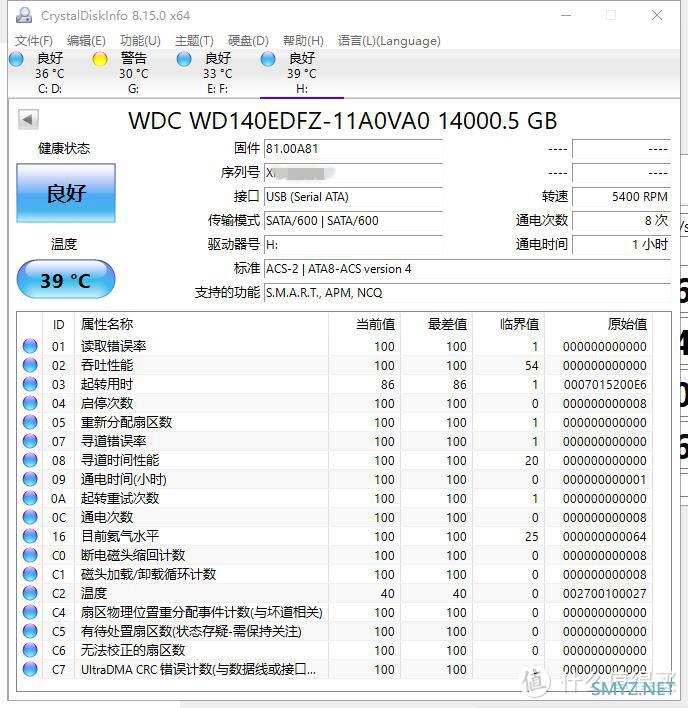Click the blurred 序列号 serial number field
The height and width of the screenshot is (708, 688).
click(353, 172)
